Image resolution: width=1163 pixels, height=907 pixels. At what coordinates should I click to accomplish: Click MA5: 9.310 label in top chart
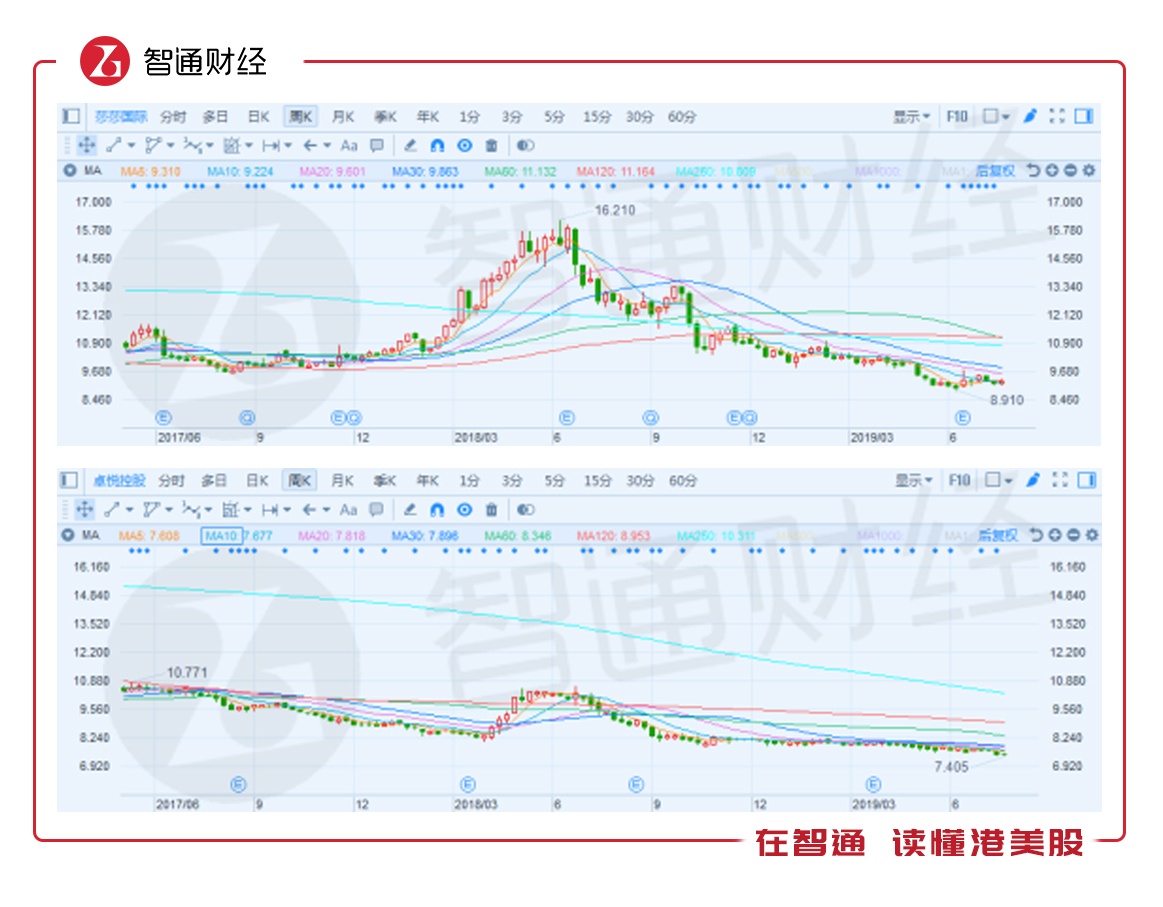coord(151,171)
